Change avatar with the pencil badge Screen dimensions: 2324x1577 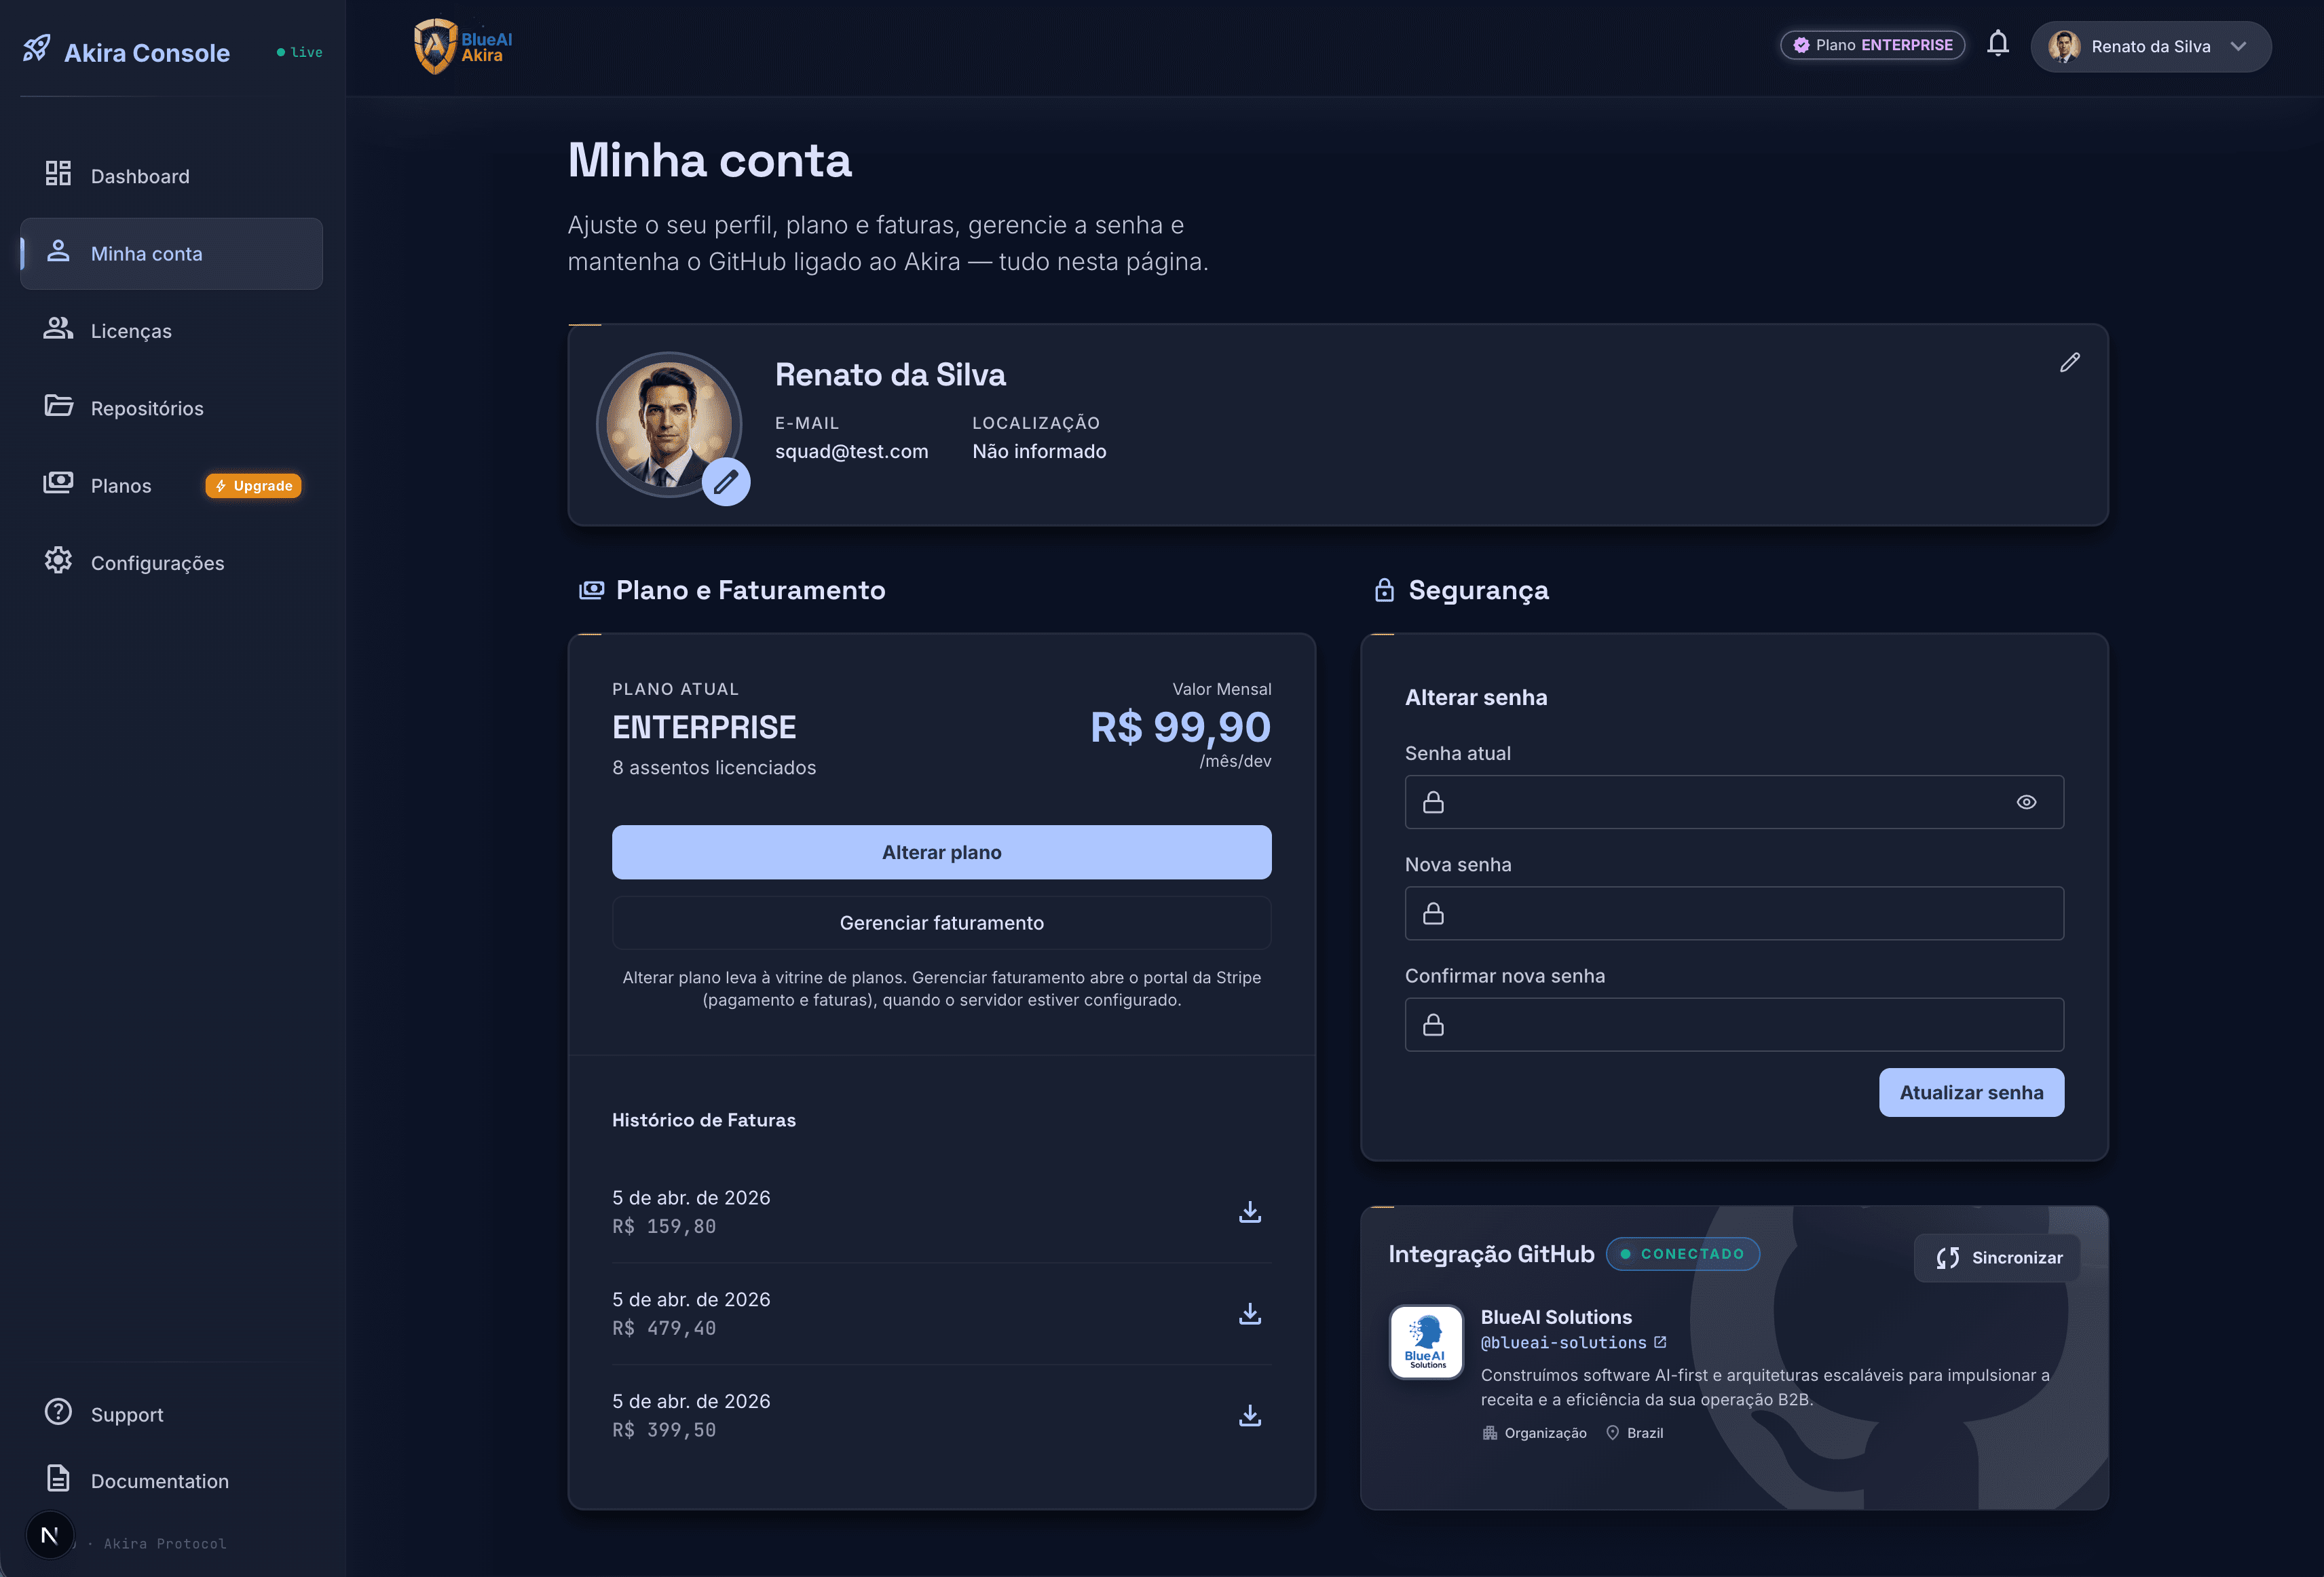726,483
